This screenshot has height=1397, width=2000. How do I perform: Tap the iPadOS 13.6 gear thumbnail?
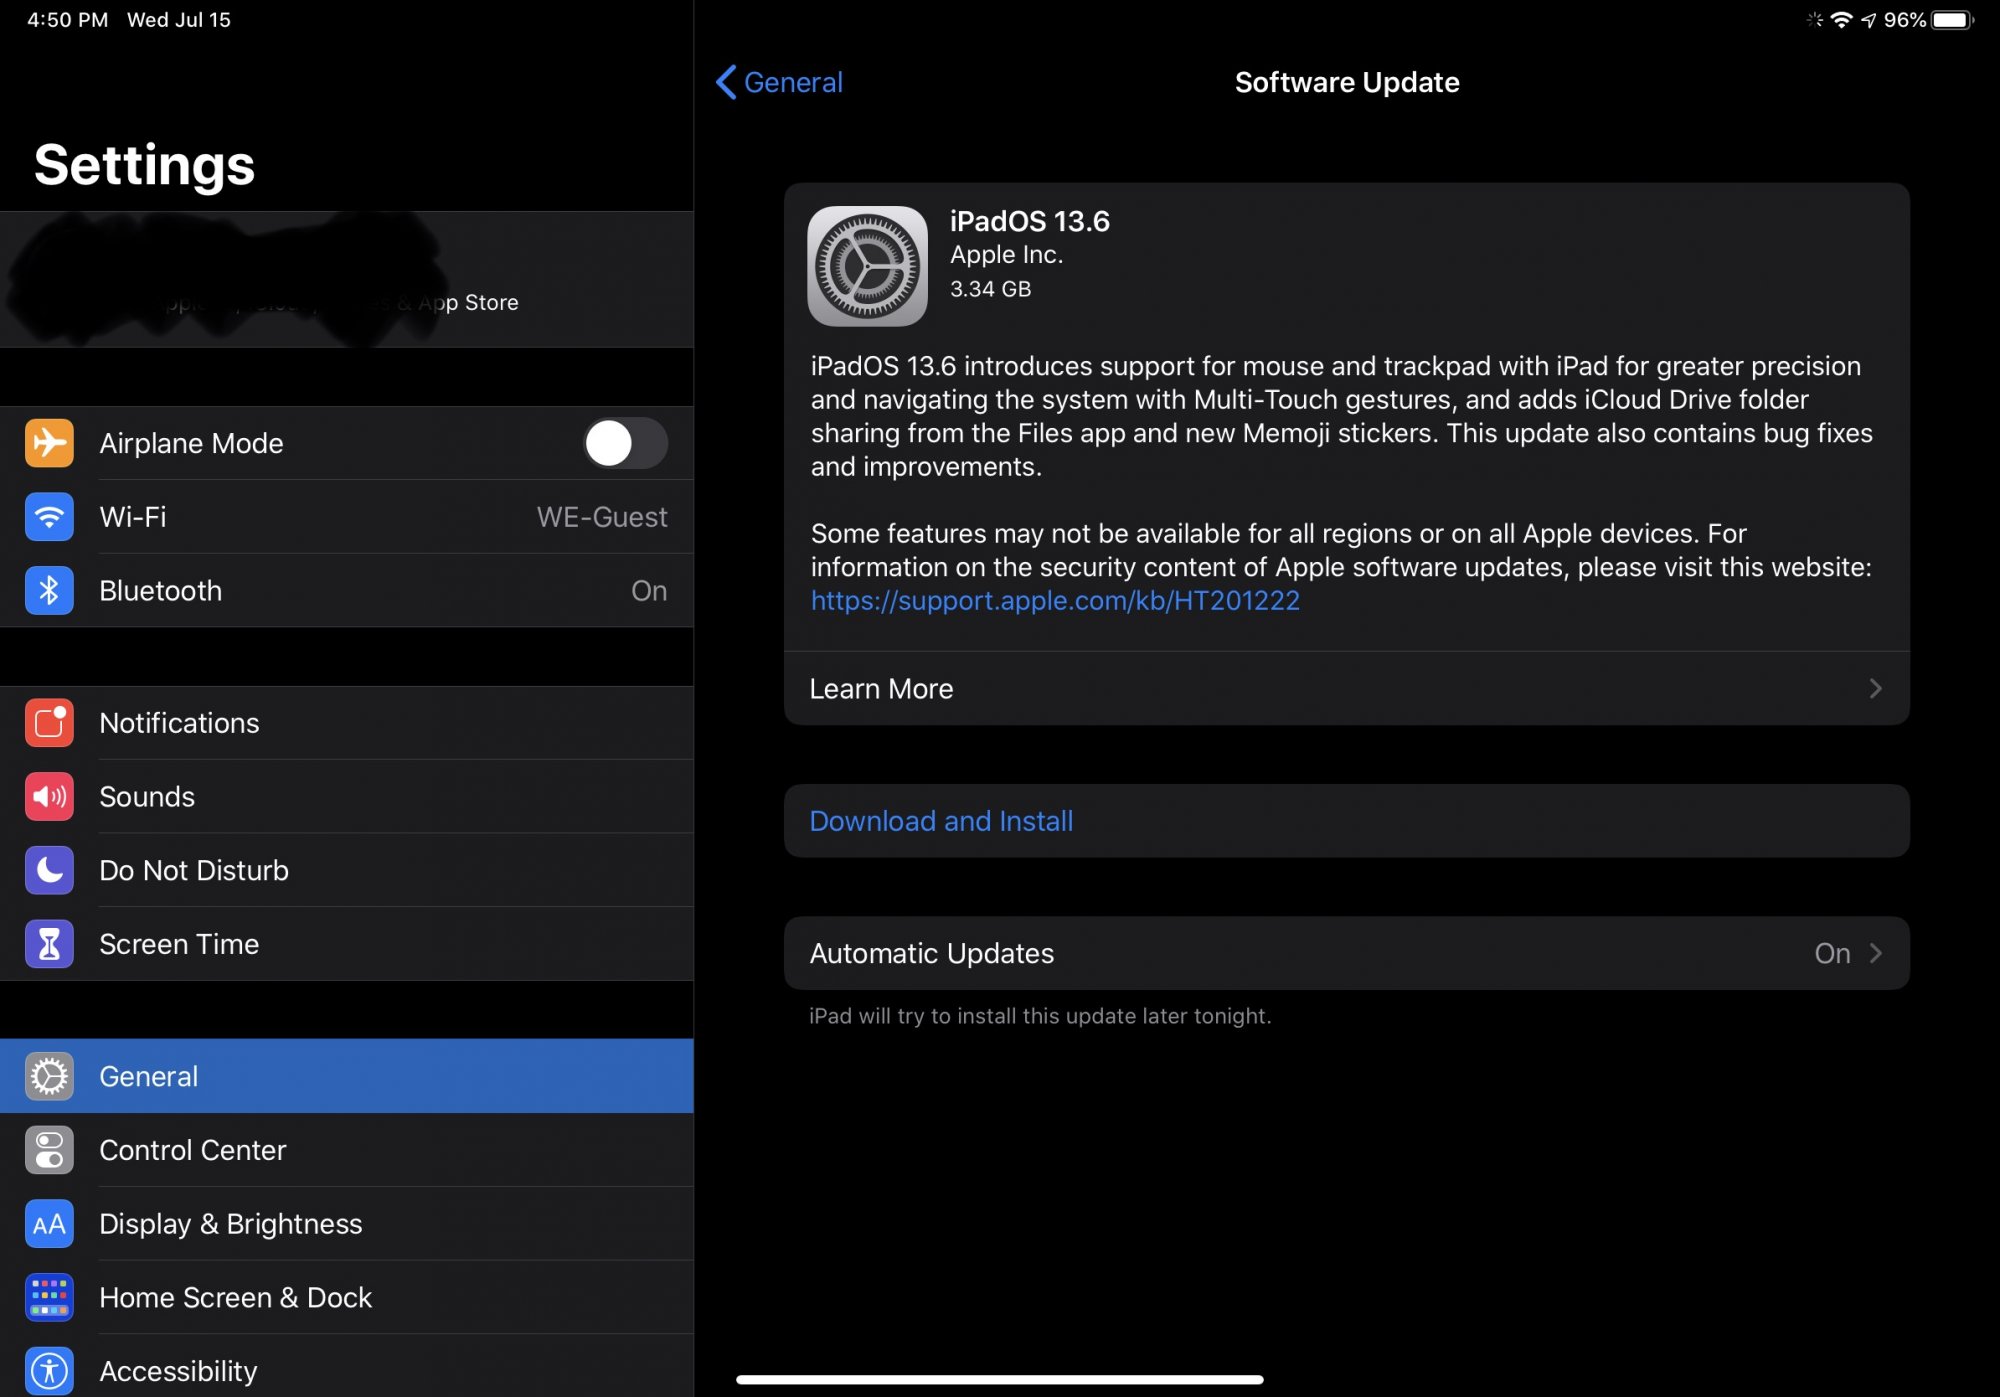click(867, 266)
